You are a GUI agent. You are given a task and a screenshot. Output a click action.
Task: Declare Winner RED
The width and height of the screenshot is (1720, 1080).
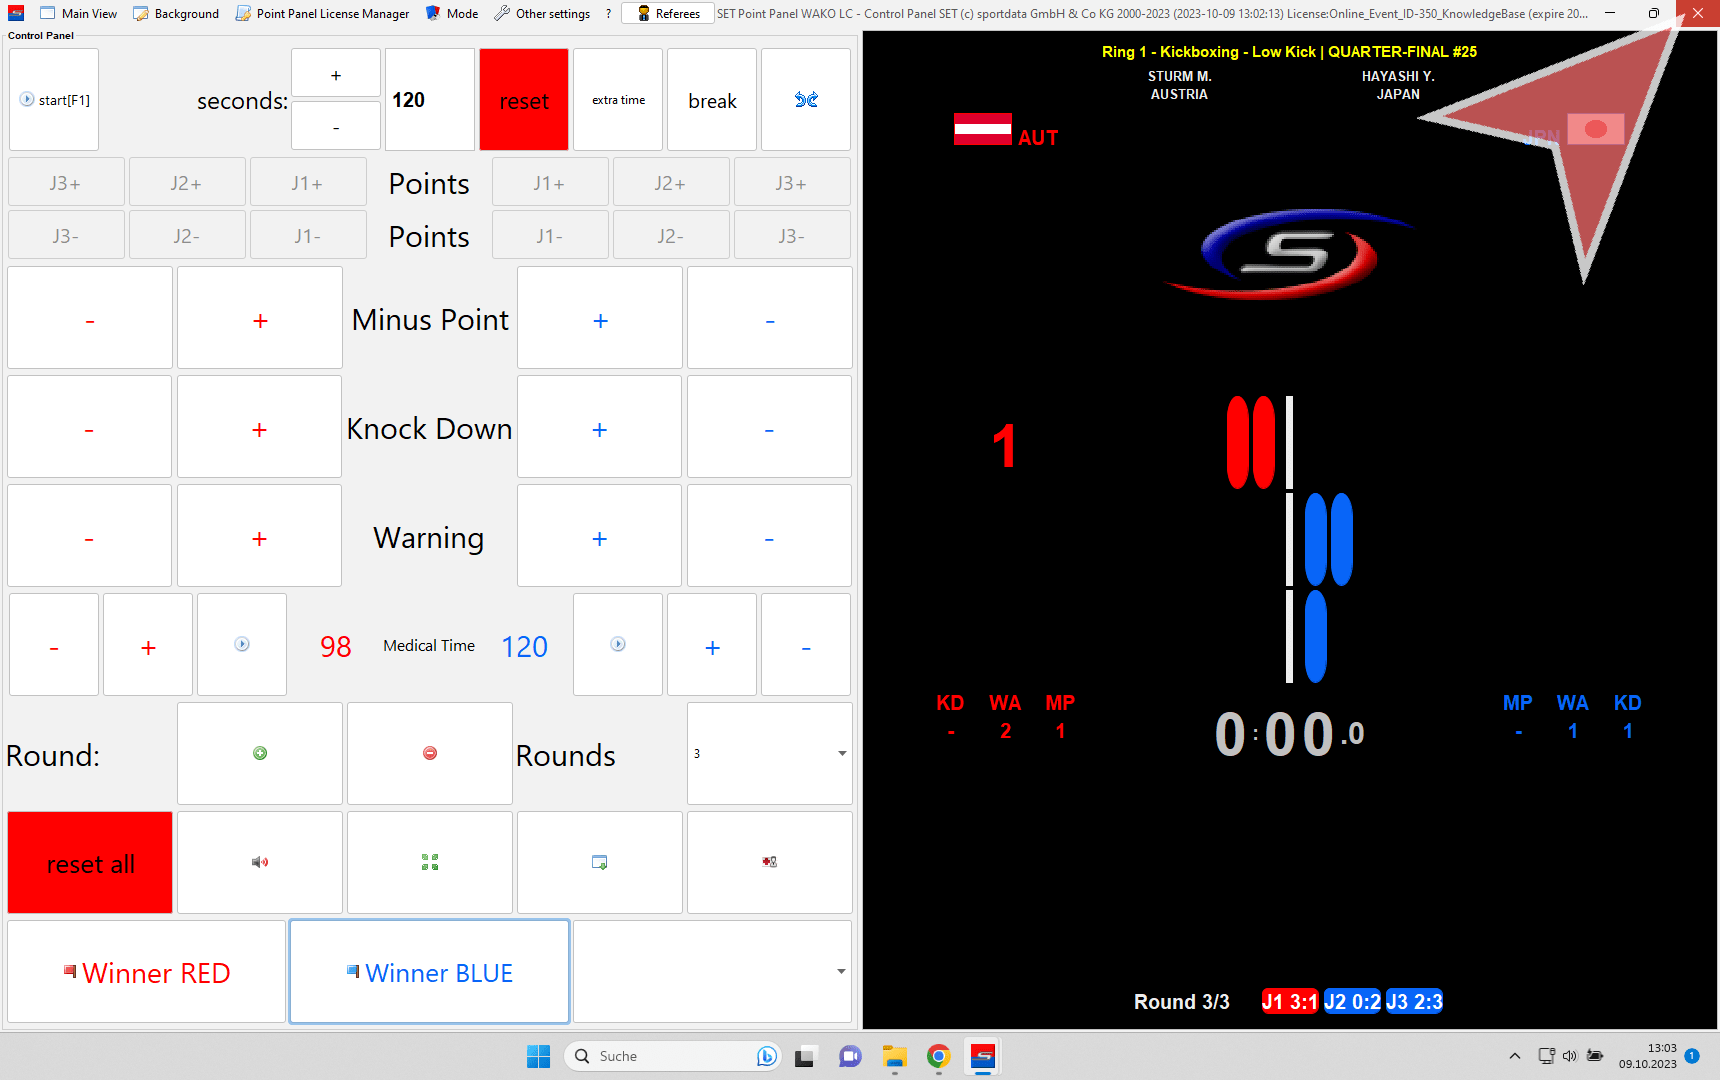(x=147, y=972)
